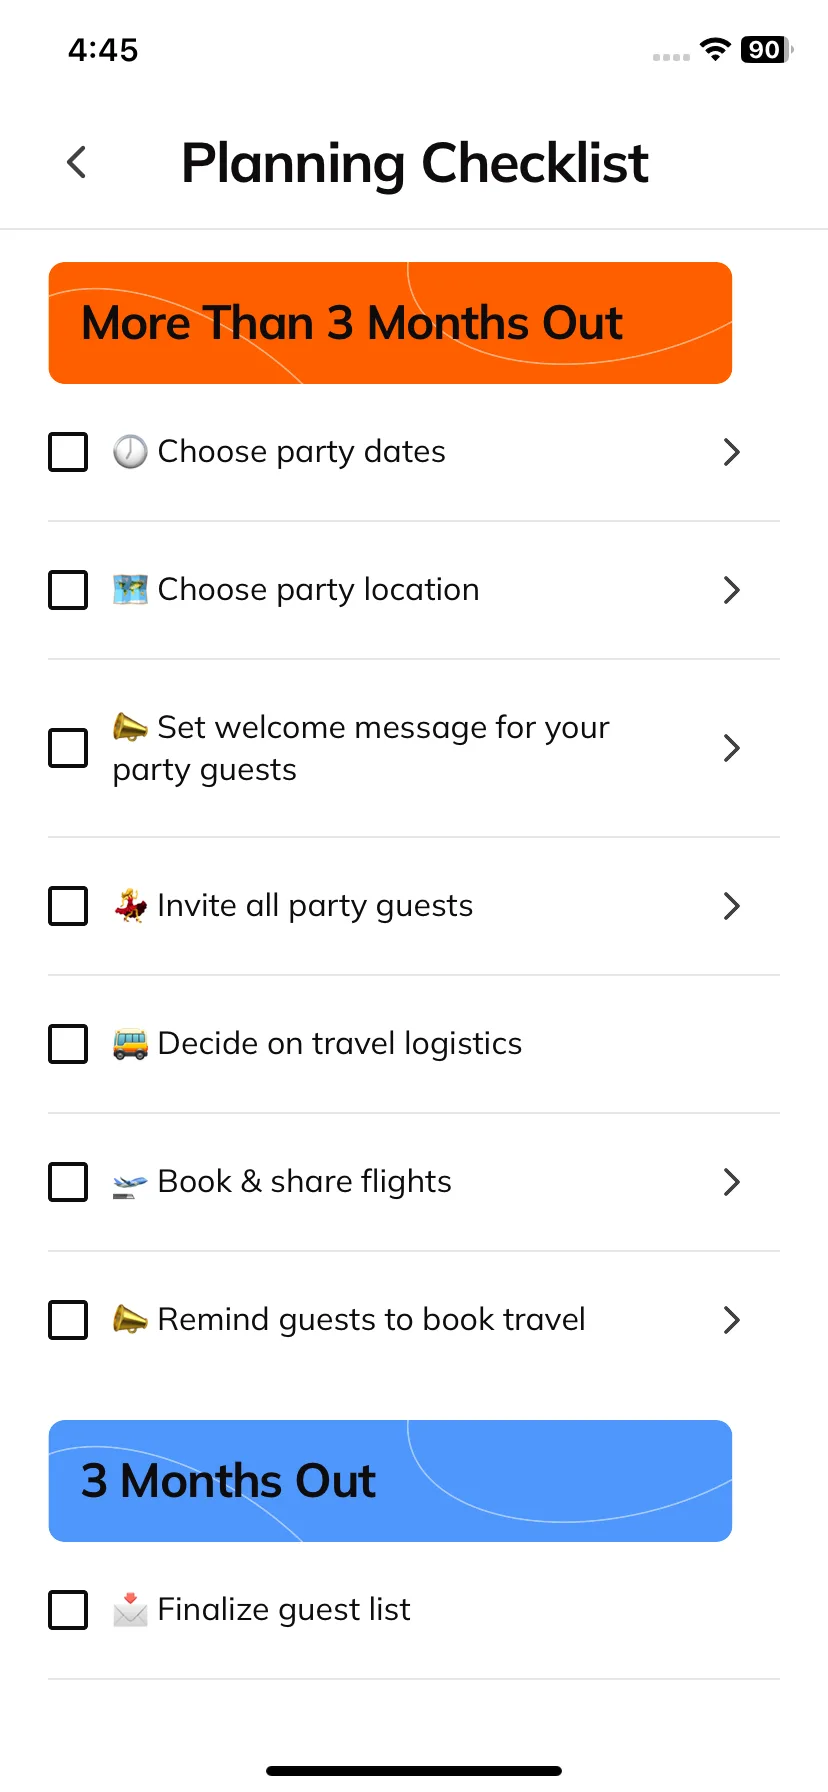
Task: Select the More Than 3 Months Out banner
Action: pyautogui.click(x=390, y=323)
